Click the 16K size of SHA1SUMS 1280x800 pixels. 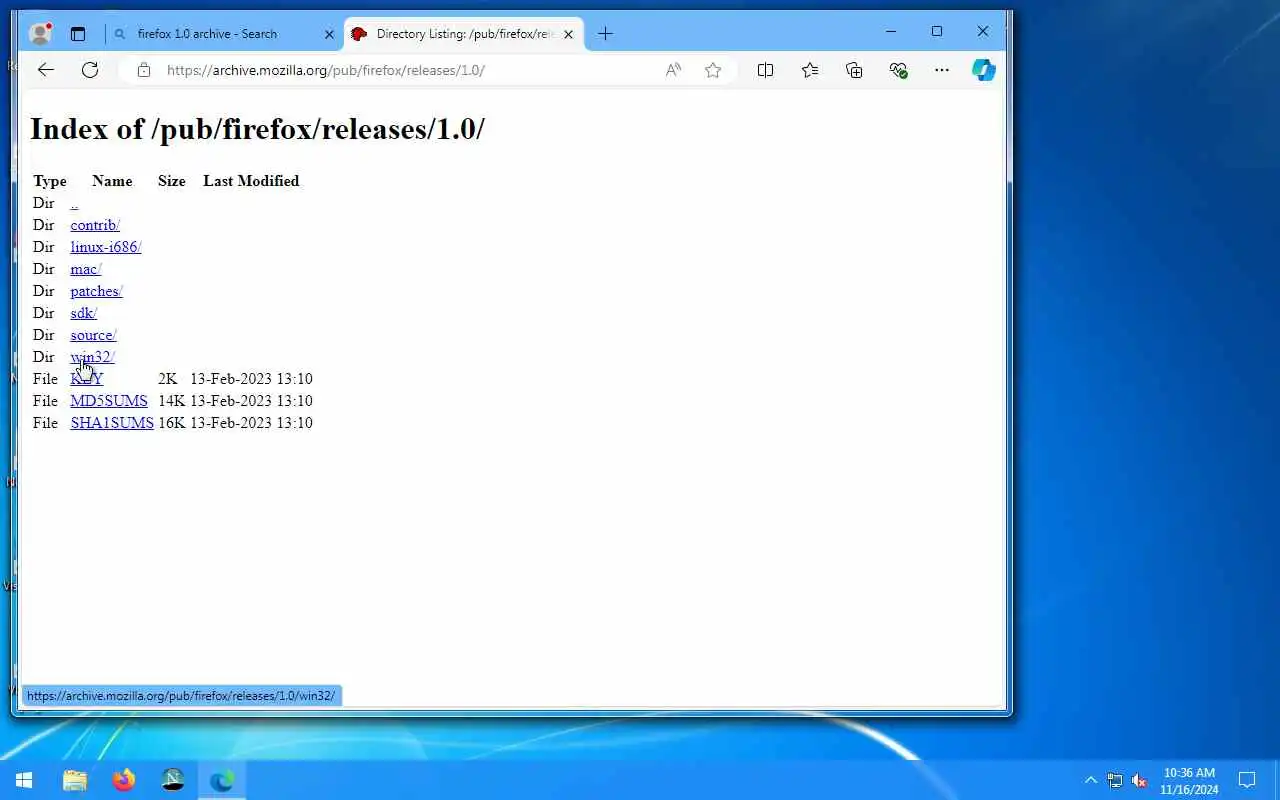(x=172, y=423)
